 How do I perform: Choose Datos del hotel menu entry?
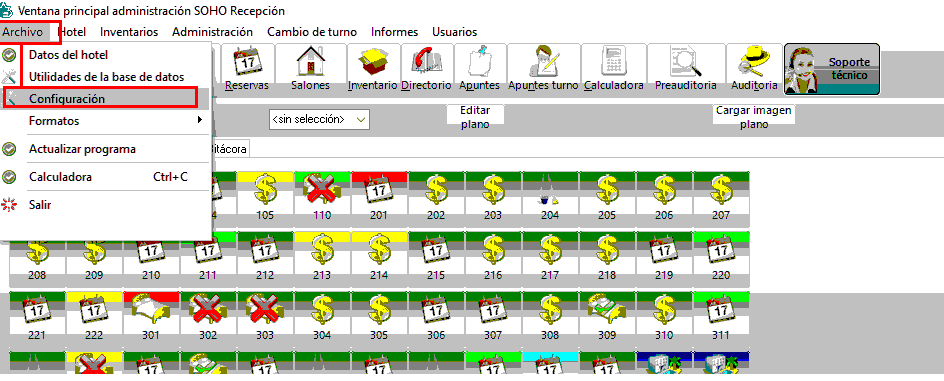click(x=107, y=55)
